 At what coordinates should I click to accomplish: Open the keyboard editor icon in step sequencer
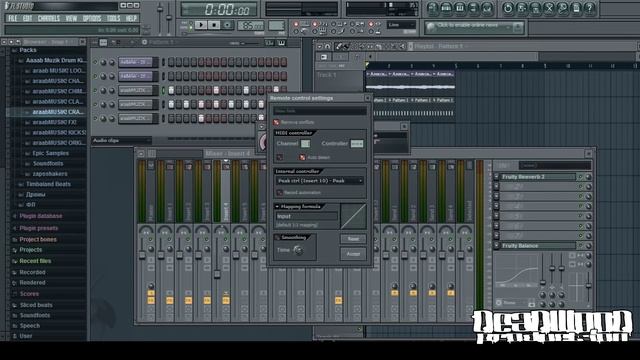point(281,42)
